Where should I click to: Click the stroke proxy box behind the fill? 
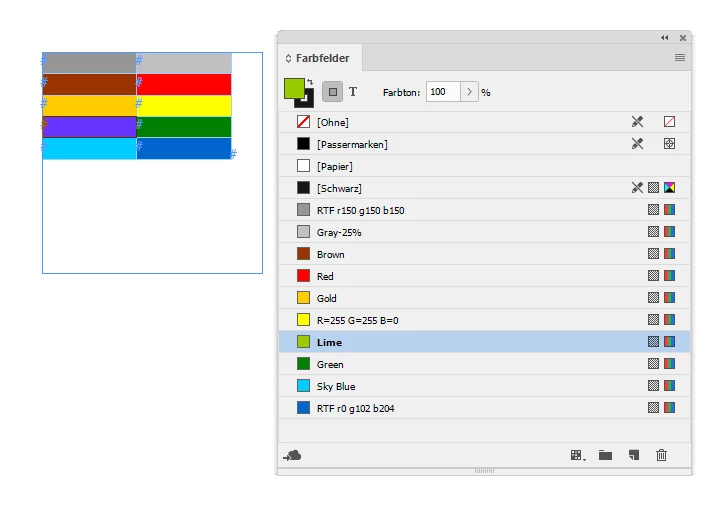point(308,102)
